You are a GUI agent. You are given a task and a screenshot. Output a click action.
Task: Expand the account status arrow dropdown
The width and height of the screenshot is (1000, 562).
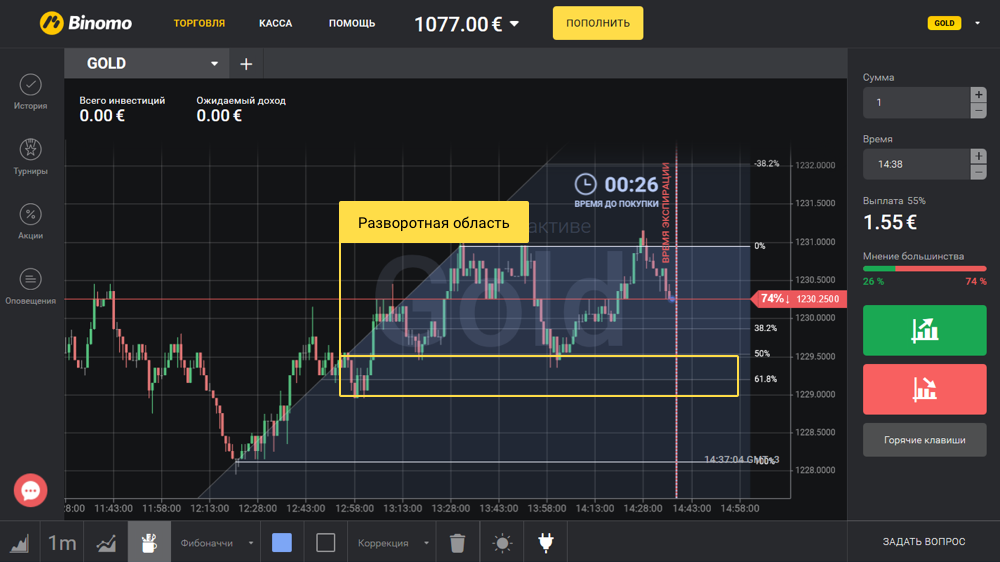(977, 23)
